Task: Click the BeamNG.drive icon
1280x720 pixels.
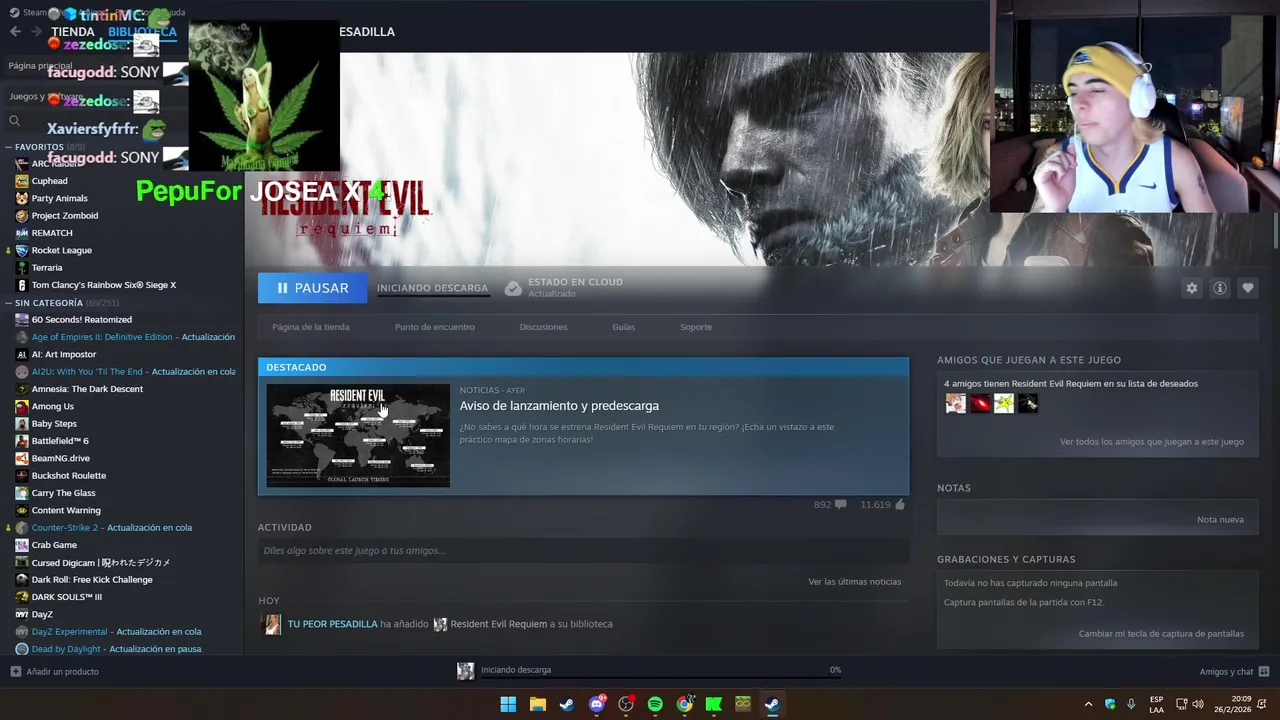Action: tap(22, 458)
